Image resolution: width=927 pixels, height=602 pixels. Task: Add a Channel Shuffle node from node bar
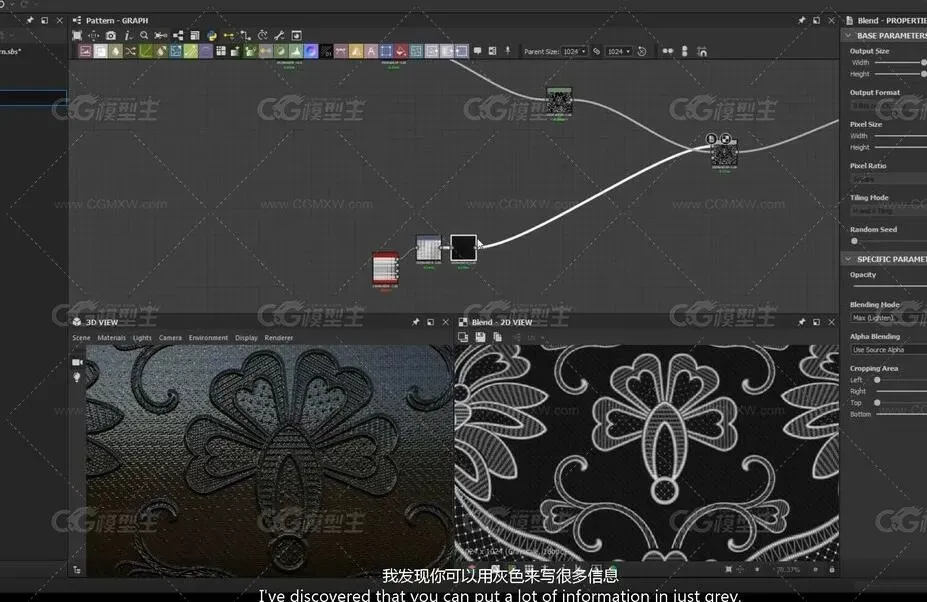pyautogui.click(x=131, y=51)
